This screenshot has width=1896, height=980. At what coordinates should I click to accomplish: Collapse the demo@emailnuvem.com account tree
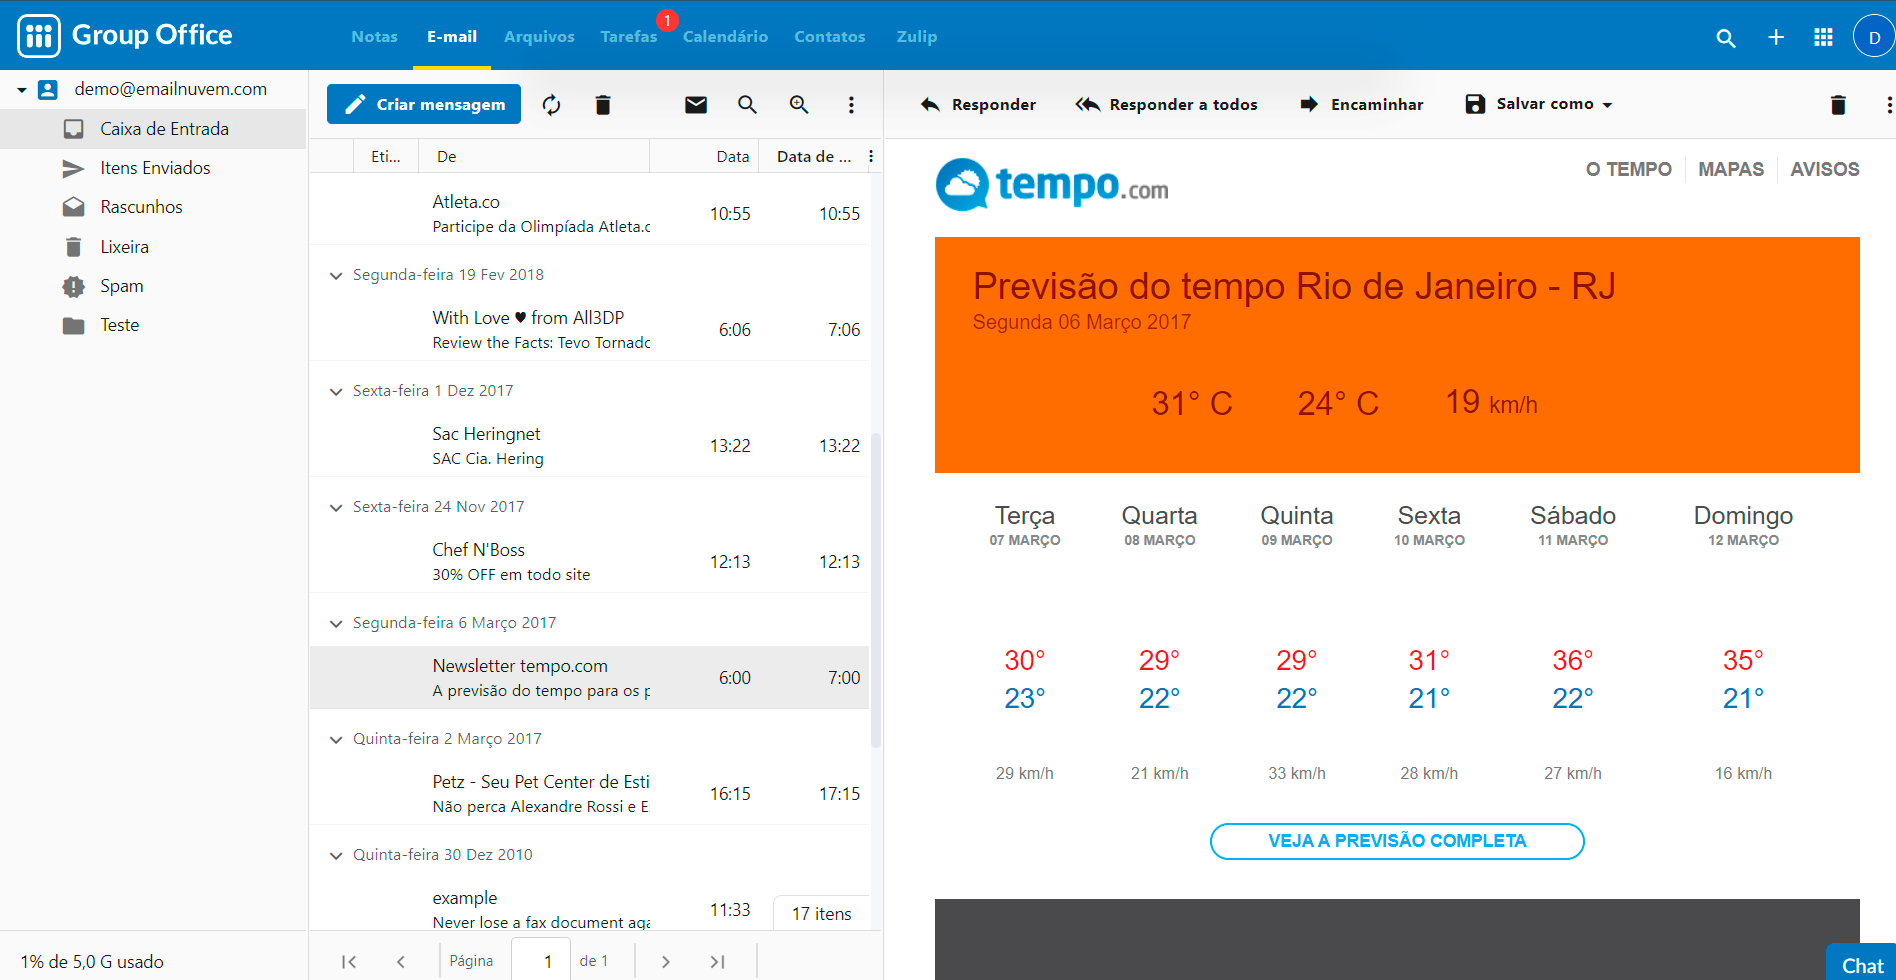[22, 90]
